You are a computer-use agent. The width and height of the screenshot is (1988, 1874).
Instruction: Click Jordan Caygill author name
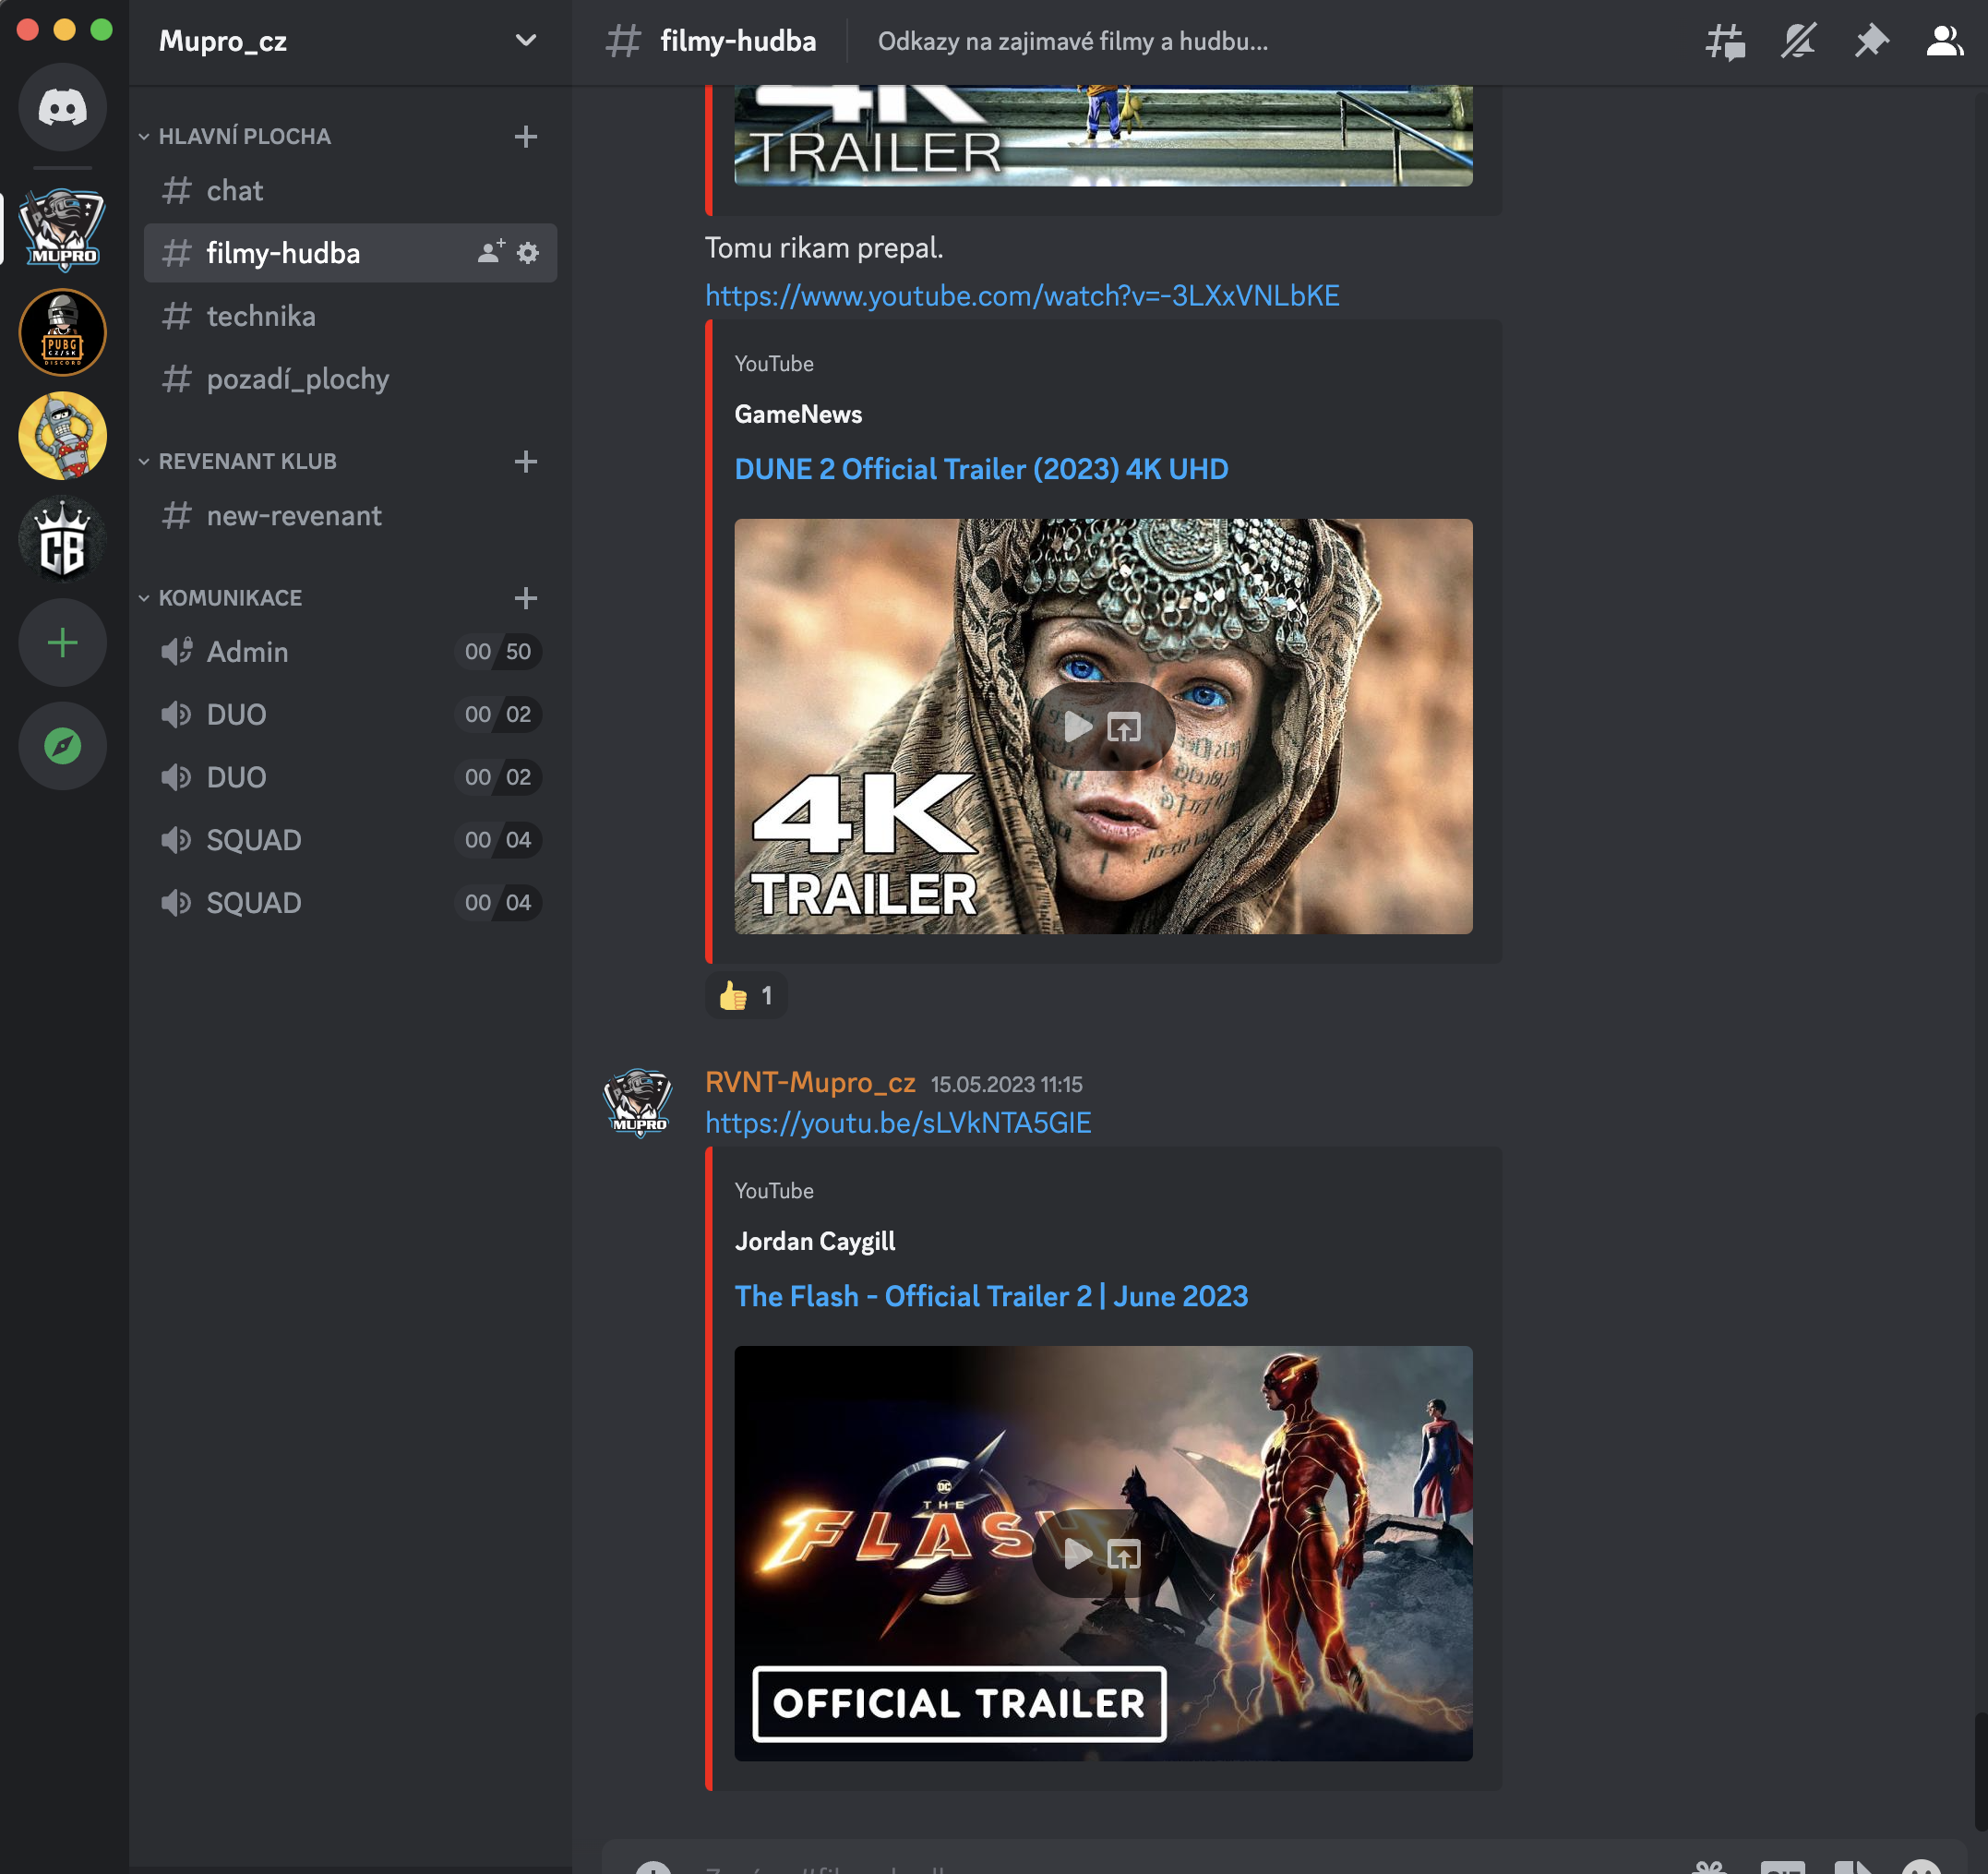(815, 1241)
